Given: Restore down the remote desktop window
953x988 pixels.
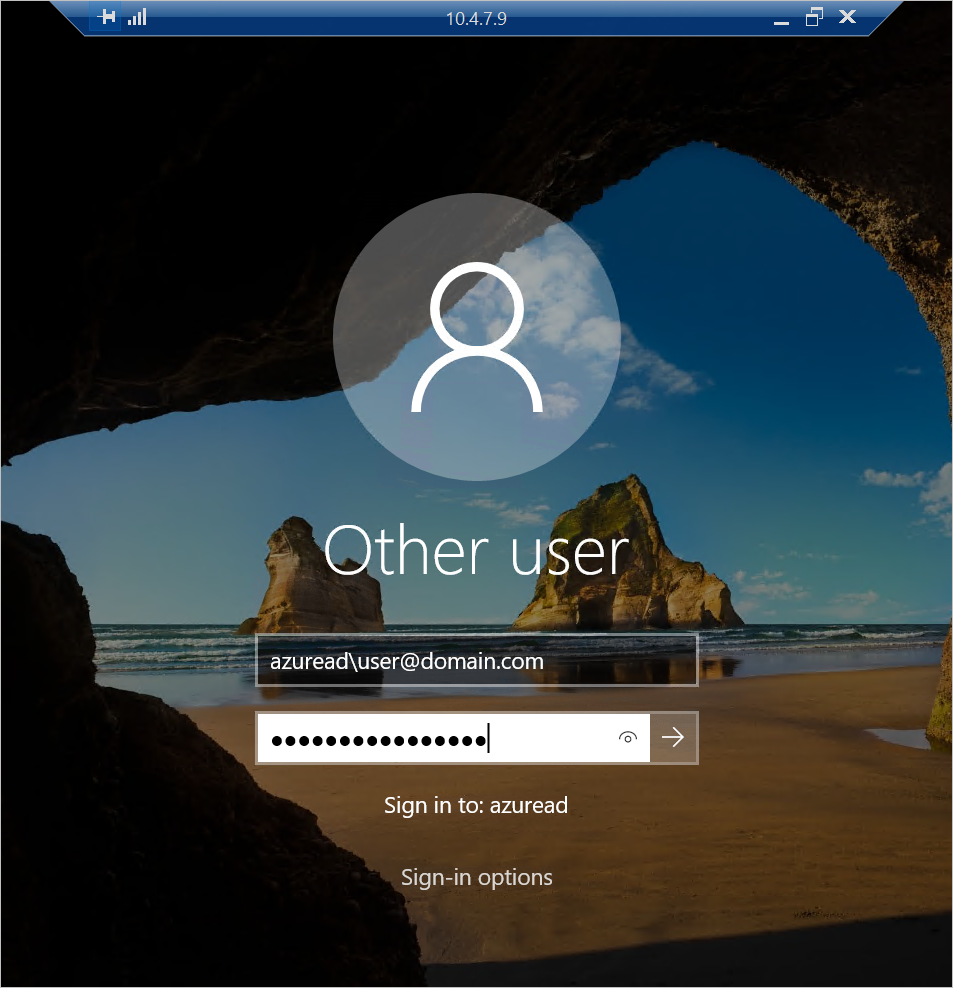Looking at the screenshot, I should pyautogui.click(x=814, y=17).
